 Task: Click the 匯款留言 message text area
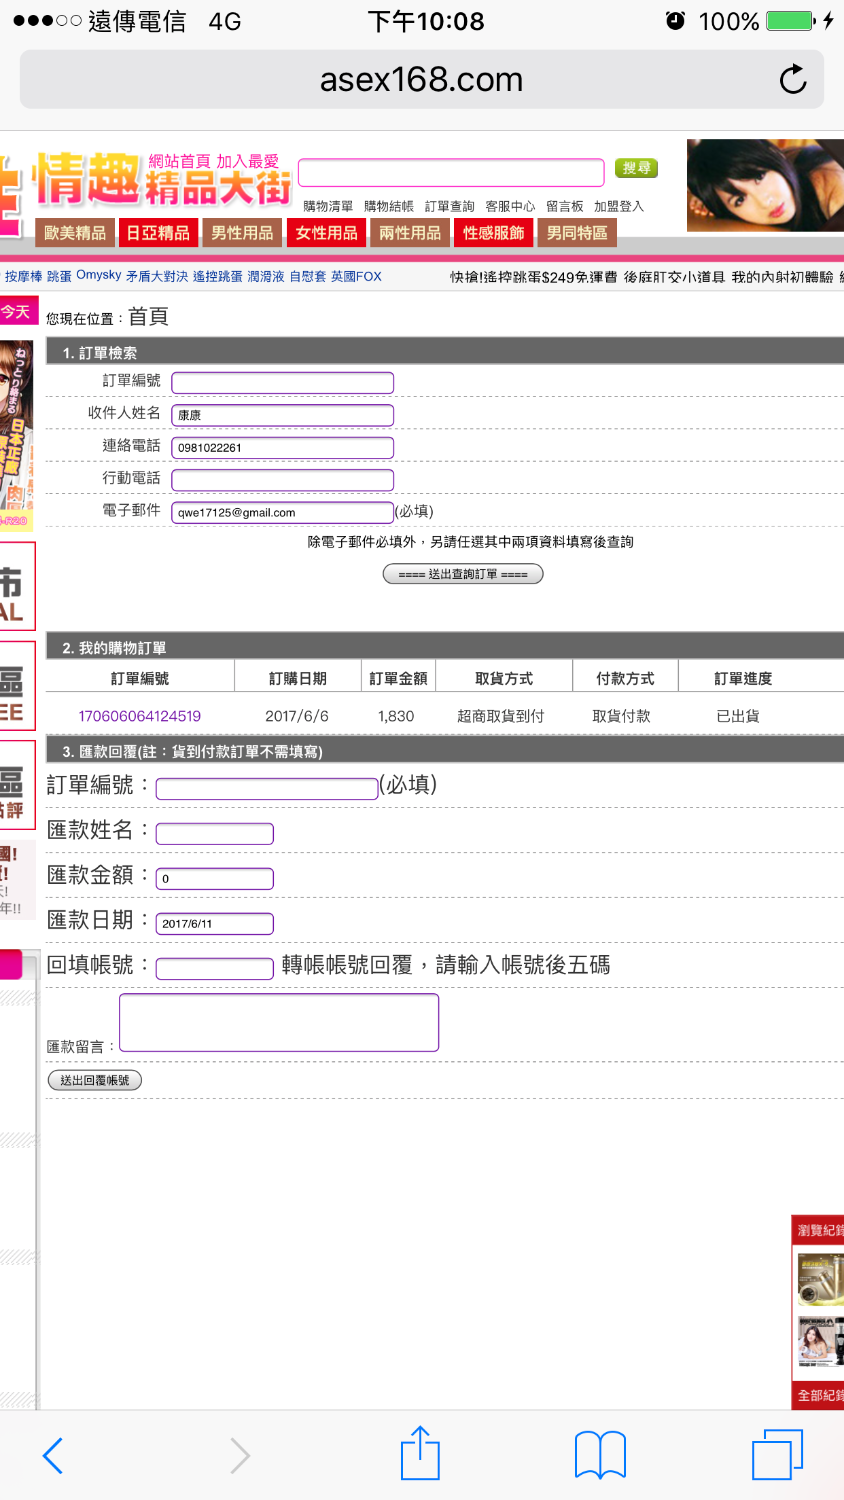(279, 1022)
